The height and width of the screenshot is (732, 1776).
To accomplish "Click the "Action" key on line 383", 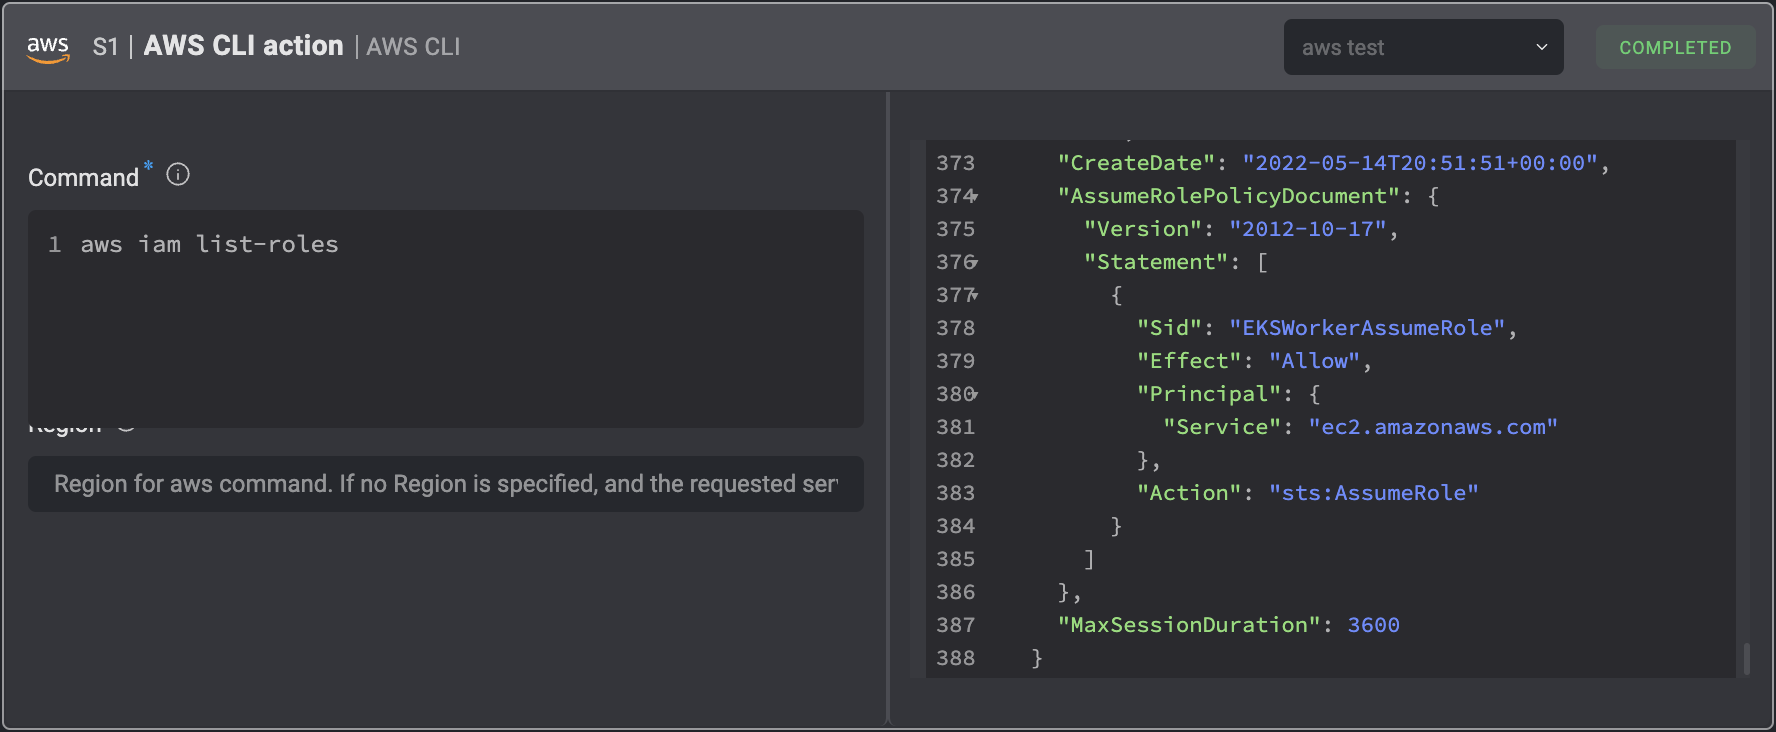I will tap(1189, 493).
